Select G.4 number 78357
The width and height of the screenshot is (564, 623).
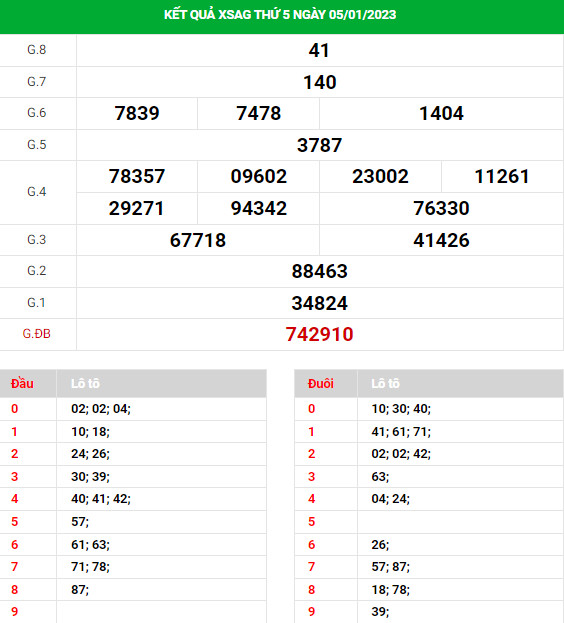click(137, 176)
